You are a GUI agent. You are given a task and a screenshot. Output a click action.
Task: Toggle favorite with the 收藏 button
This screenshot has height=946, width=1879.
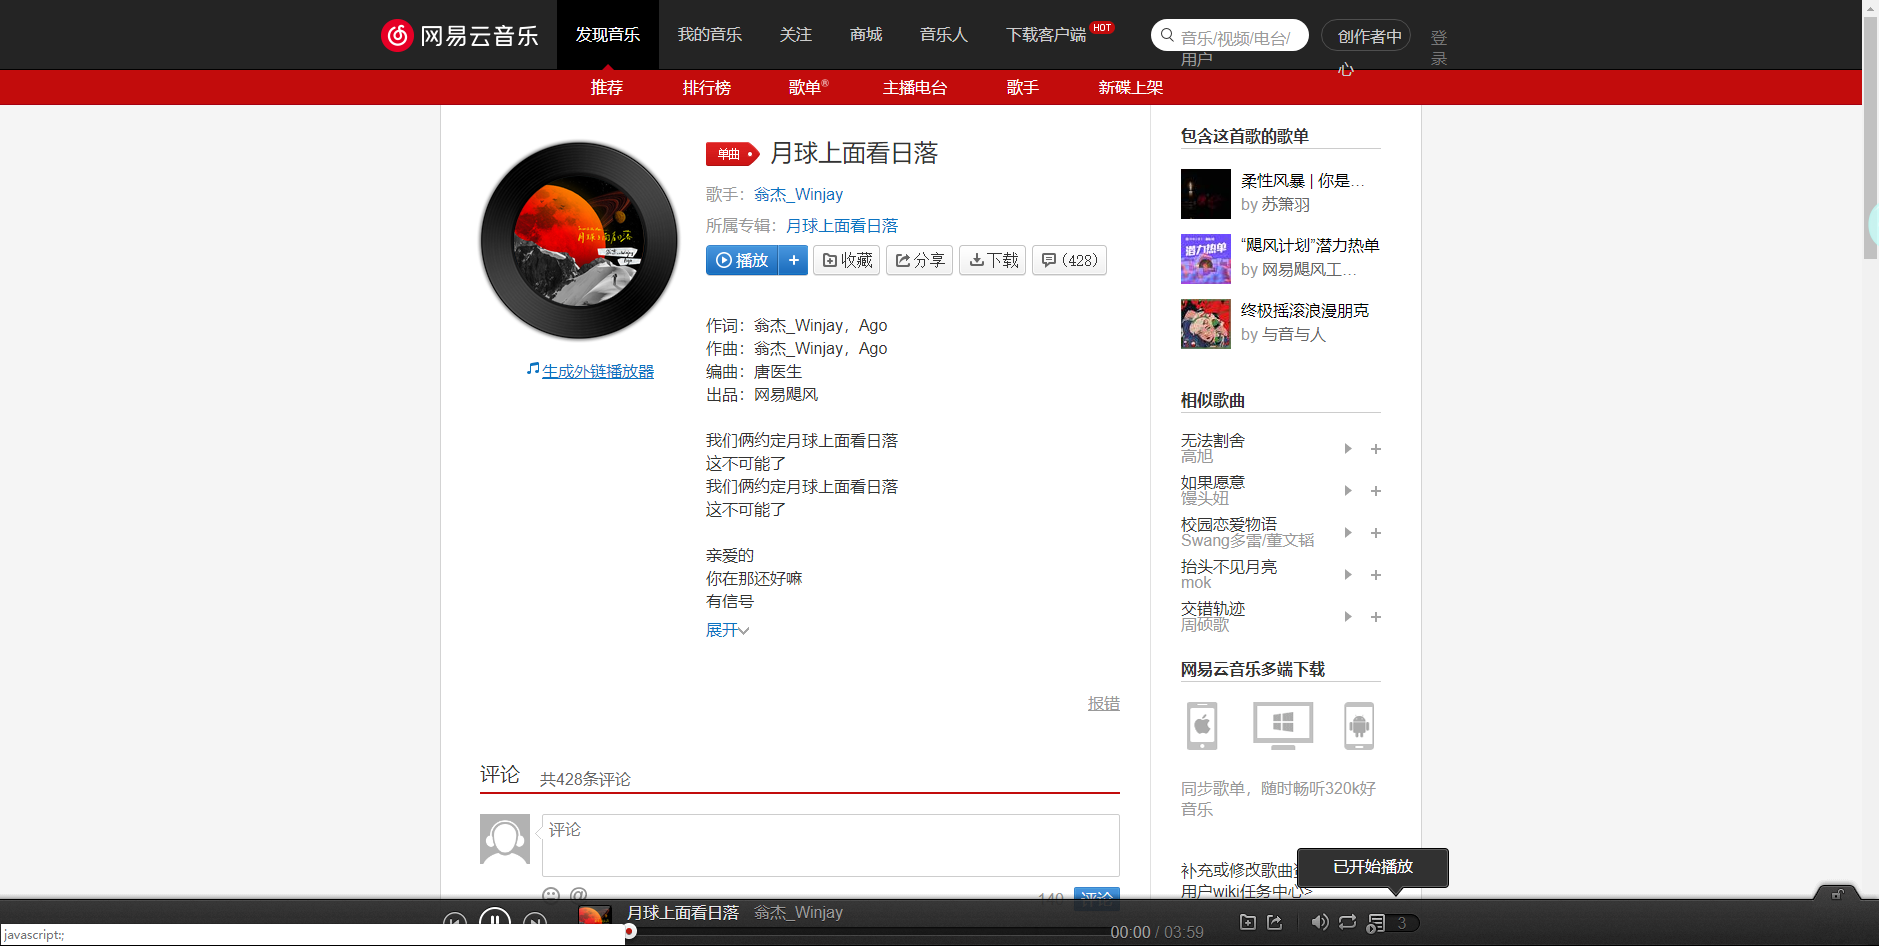pyautogui.click(x=846, y=260)
